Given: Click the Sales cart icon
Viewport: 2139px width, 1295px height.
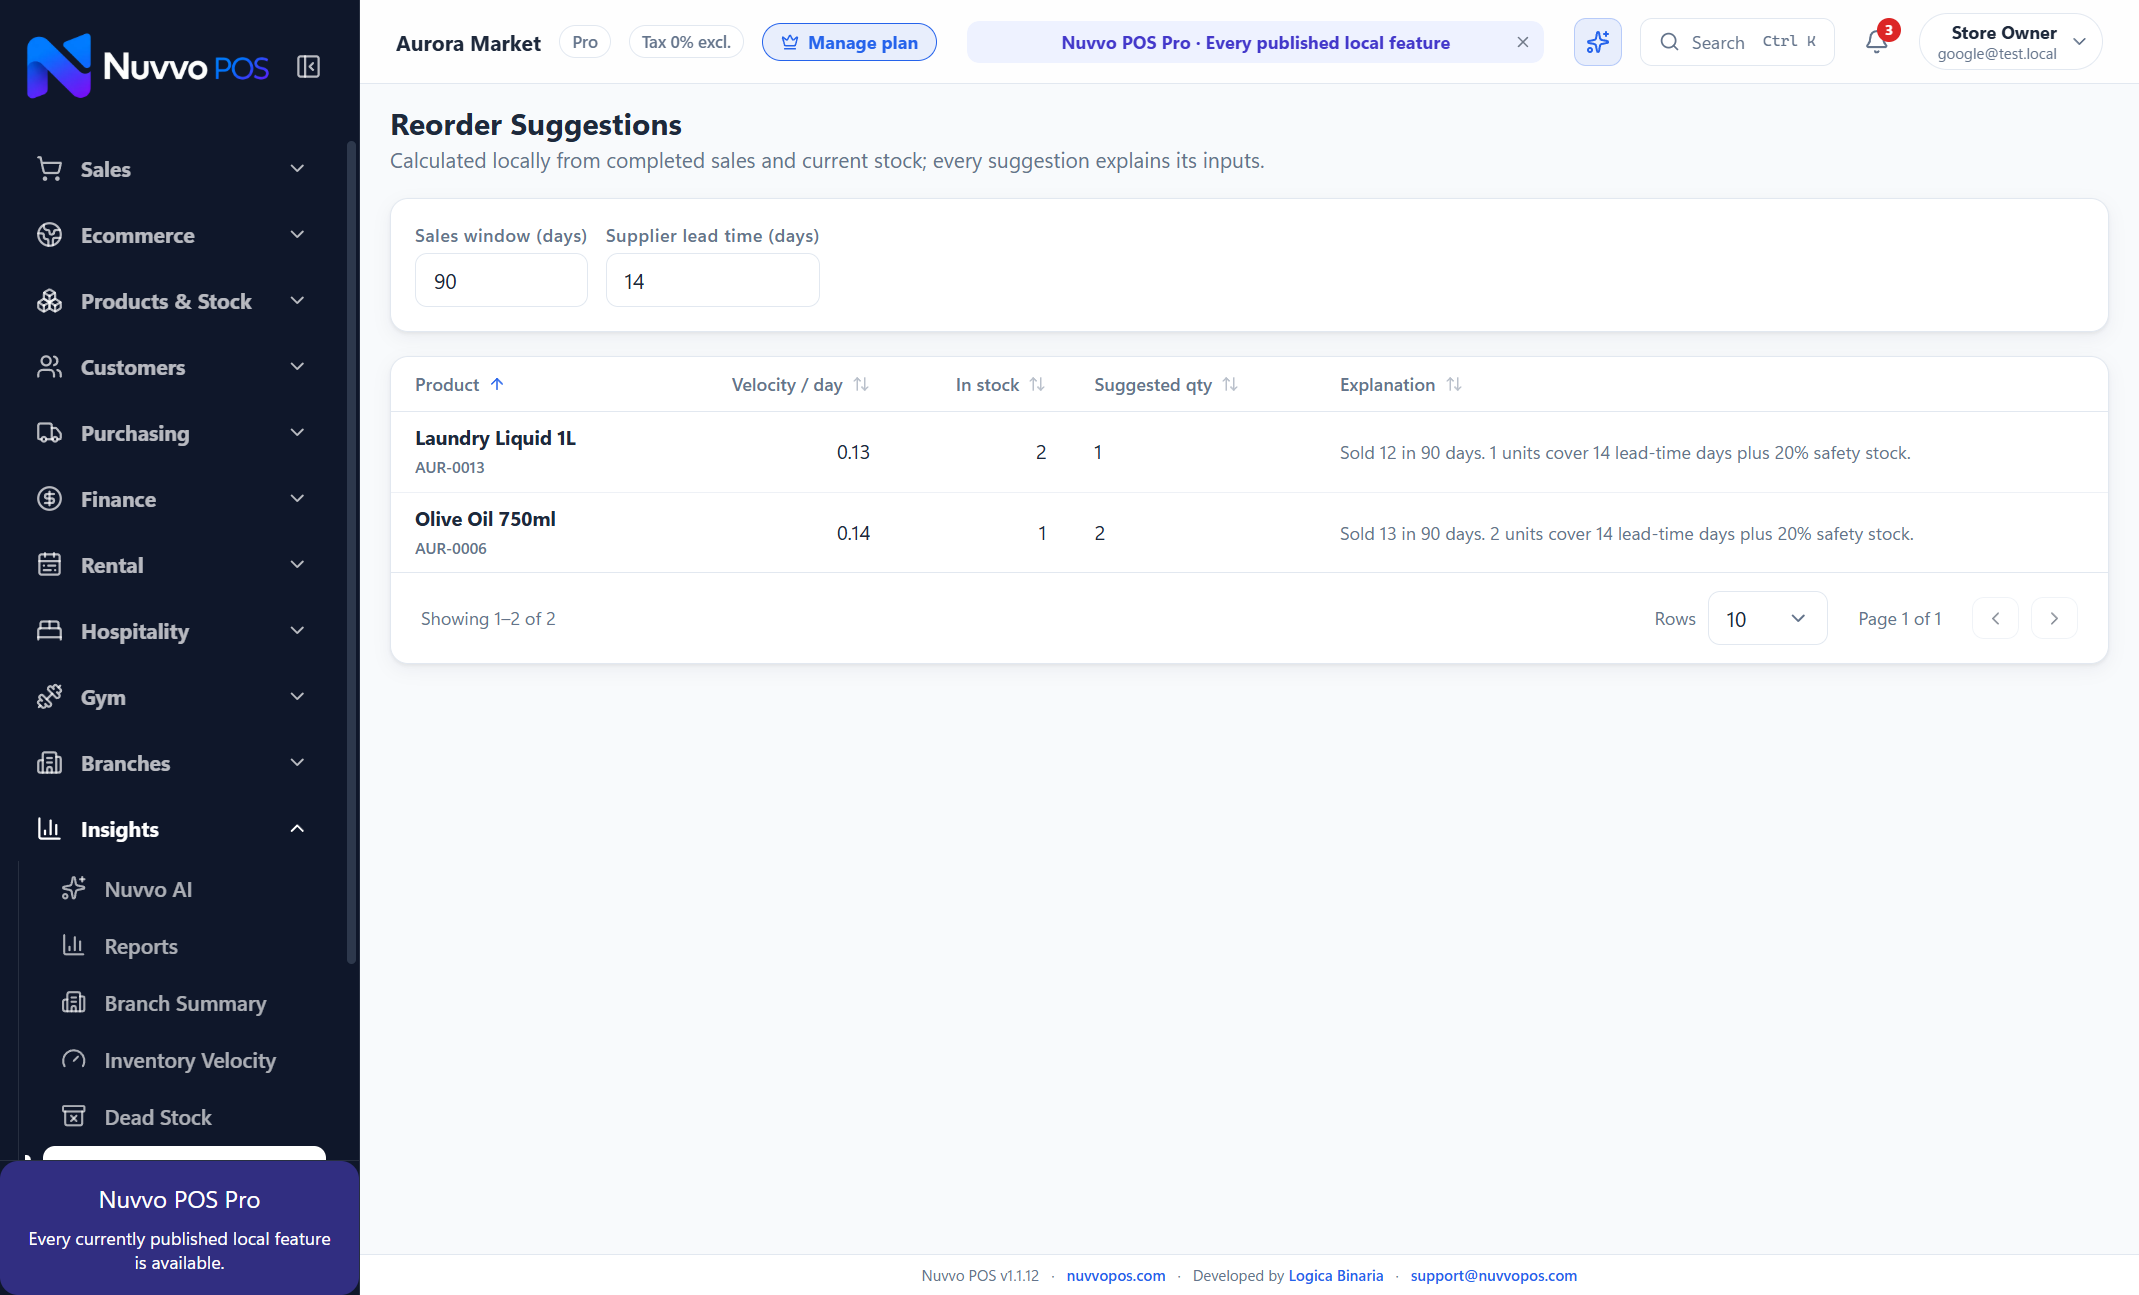Looking at the screenshot, I should click(49, 169).
